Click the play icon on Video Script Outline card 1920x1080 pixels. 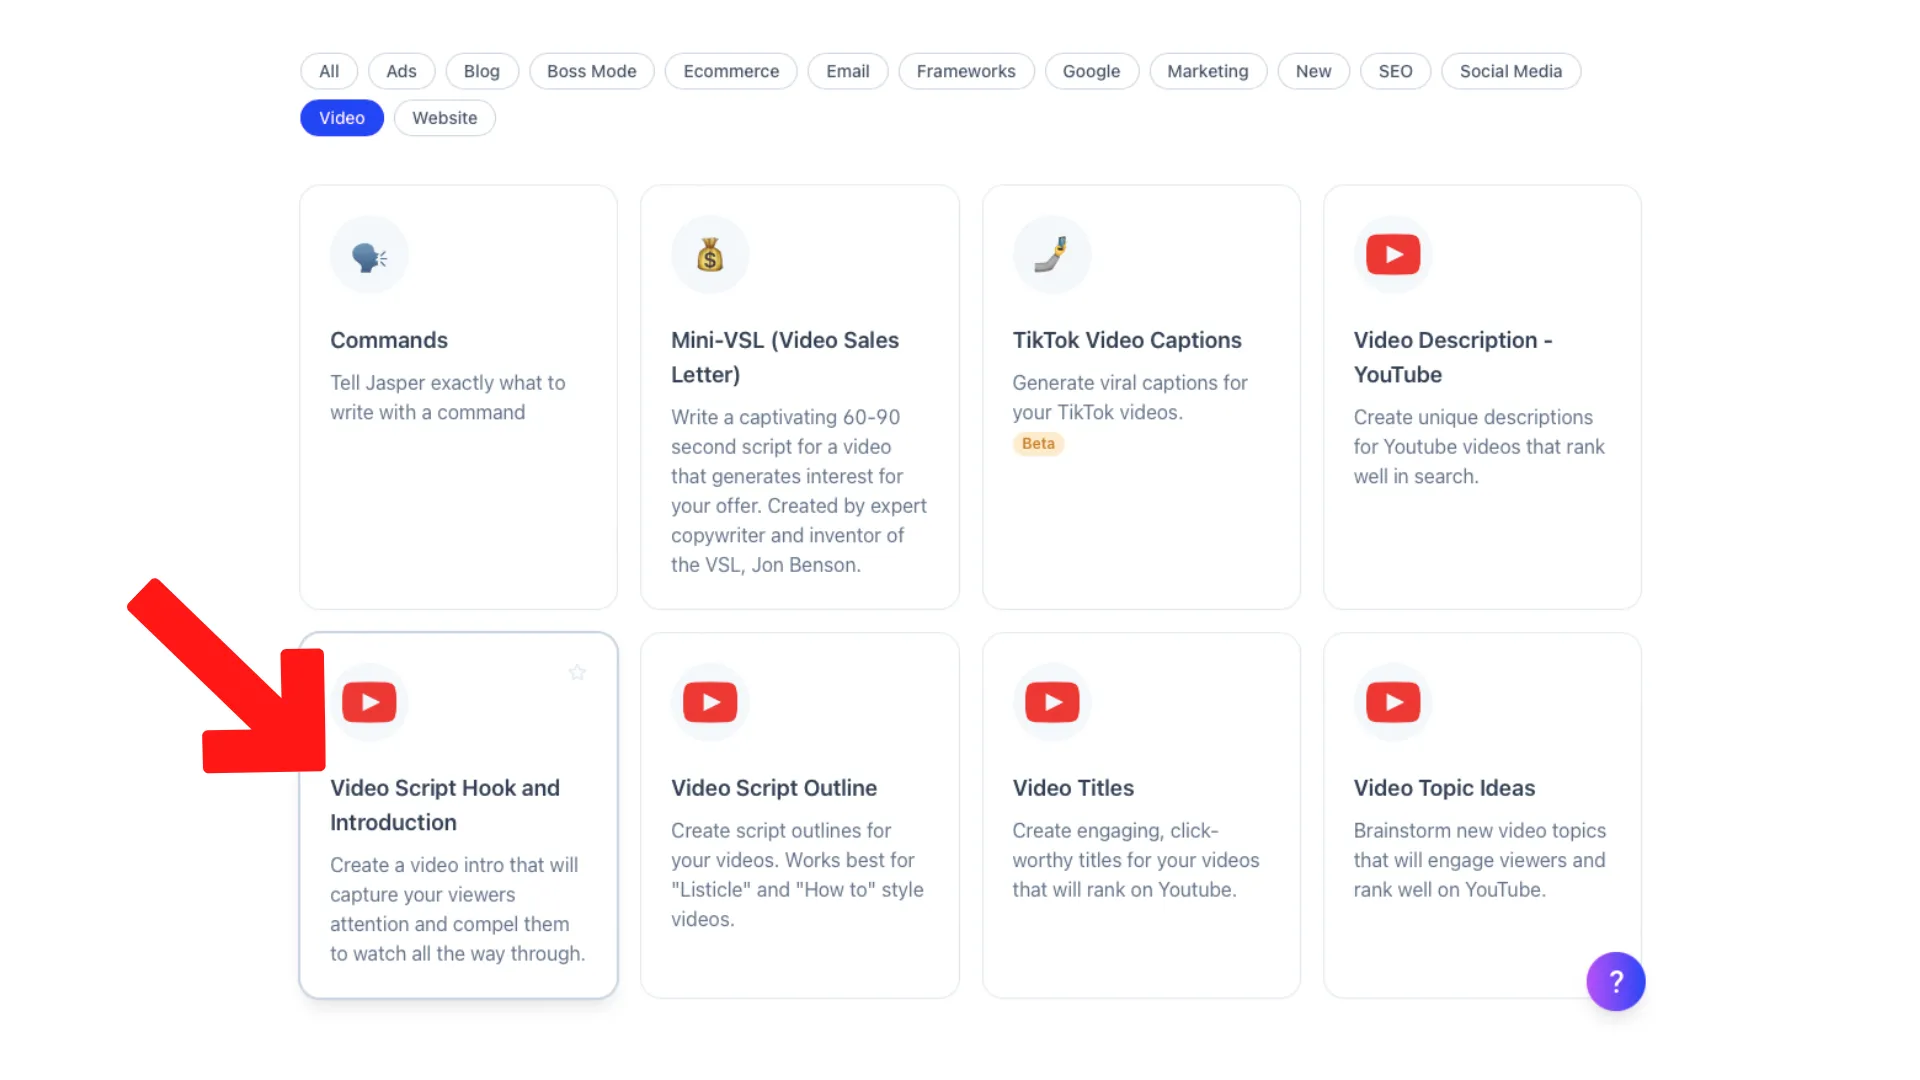coord(710,701)
